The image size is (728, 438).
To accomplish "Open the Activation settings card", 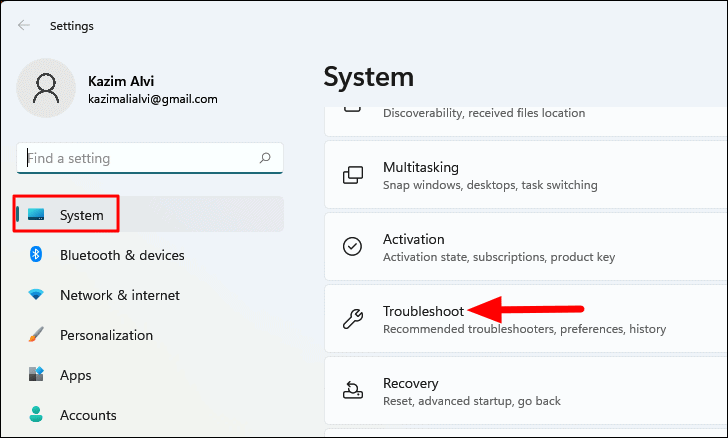I will (526, 247).
